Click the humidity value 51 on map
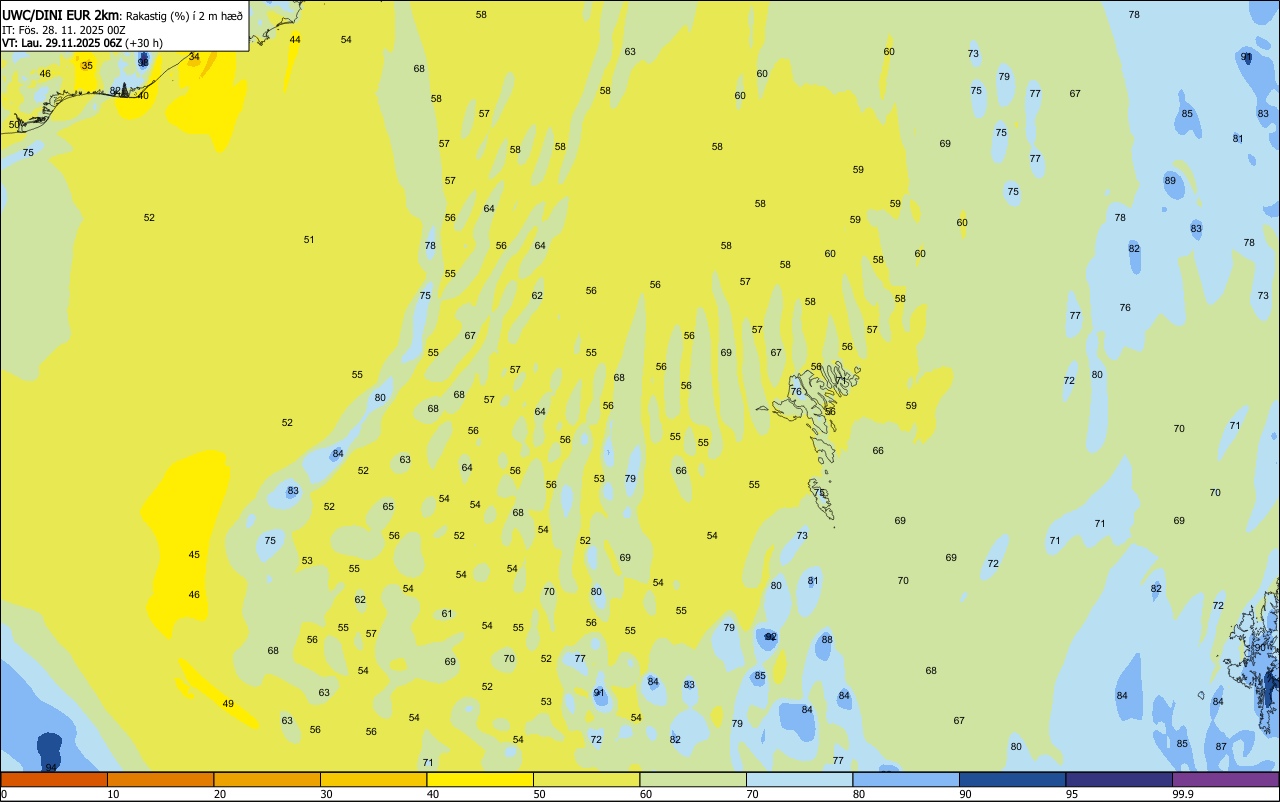1280x802 pixels. (x=309, y=239)
